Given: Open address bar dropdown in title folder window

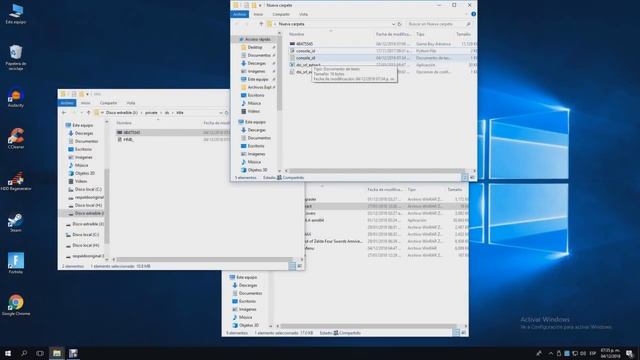Looking at the screenshot, I should coord(220,113).
